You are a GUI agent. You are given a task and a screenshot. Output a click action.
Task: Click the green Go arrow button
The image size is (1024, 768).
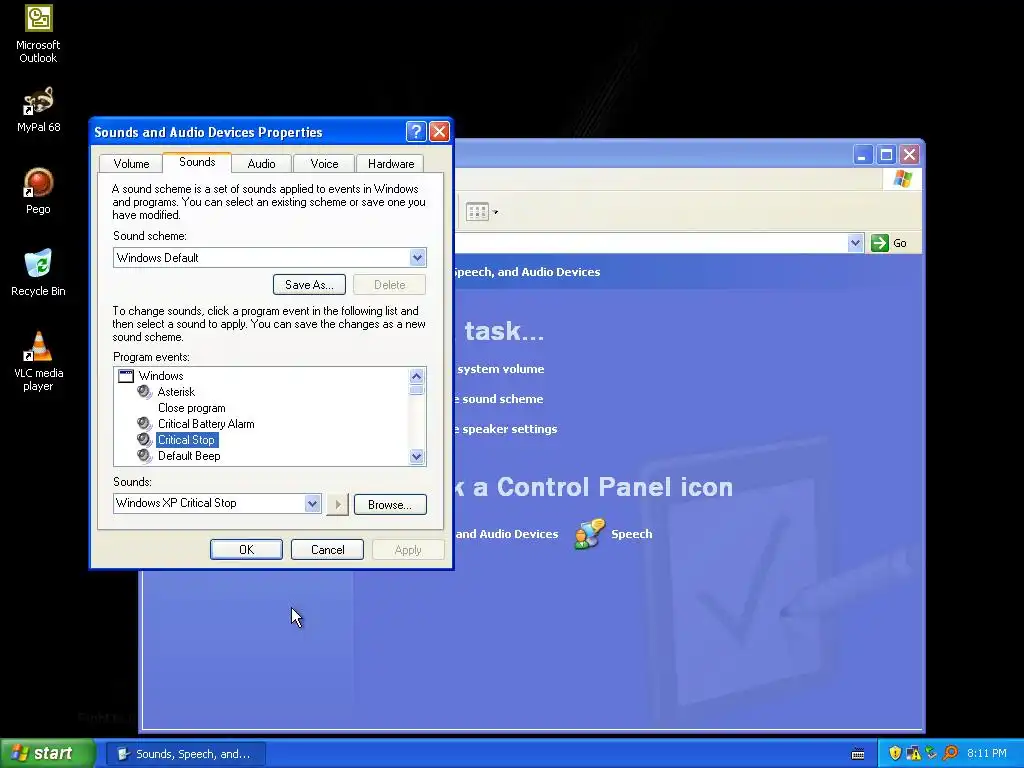point(880,243)
